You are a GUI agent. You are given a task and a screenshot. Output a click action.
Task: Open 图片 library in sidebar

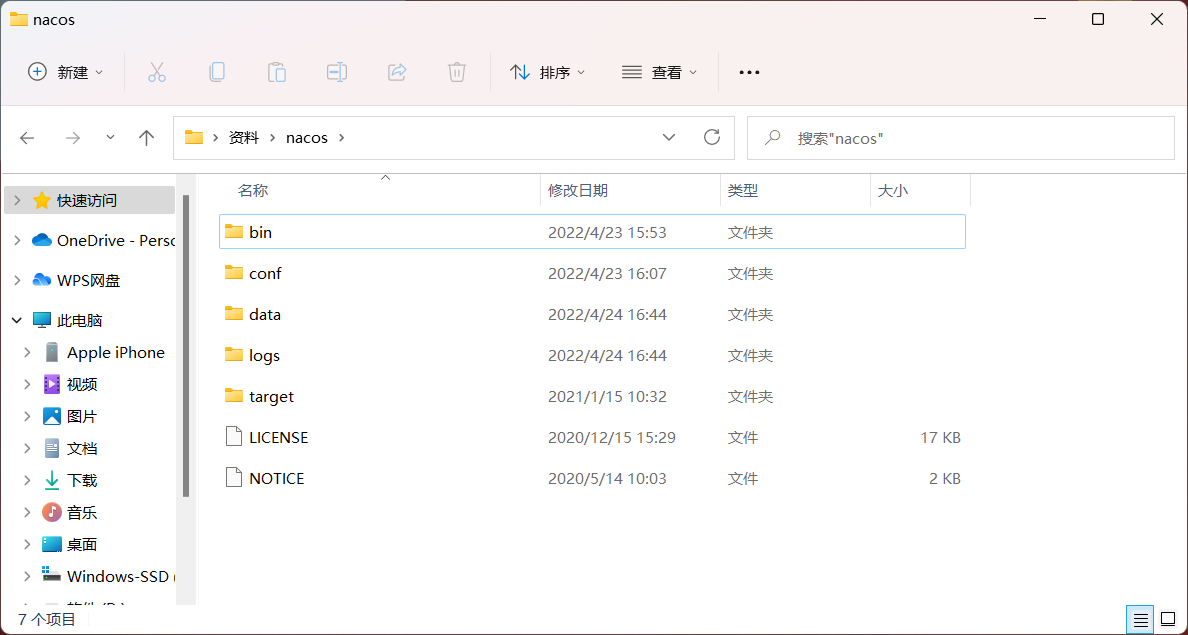tap(70, 416)
